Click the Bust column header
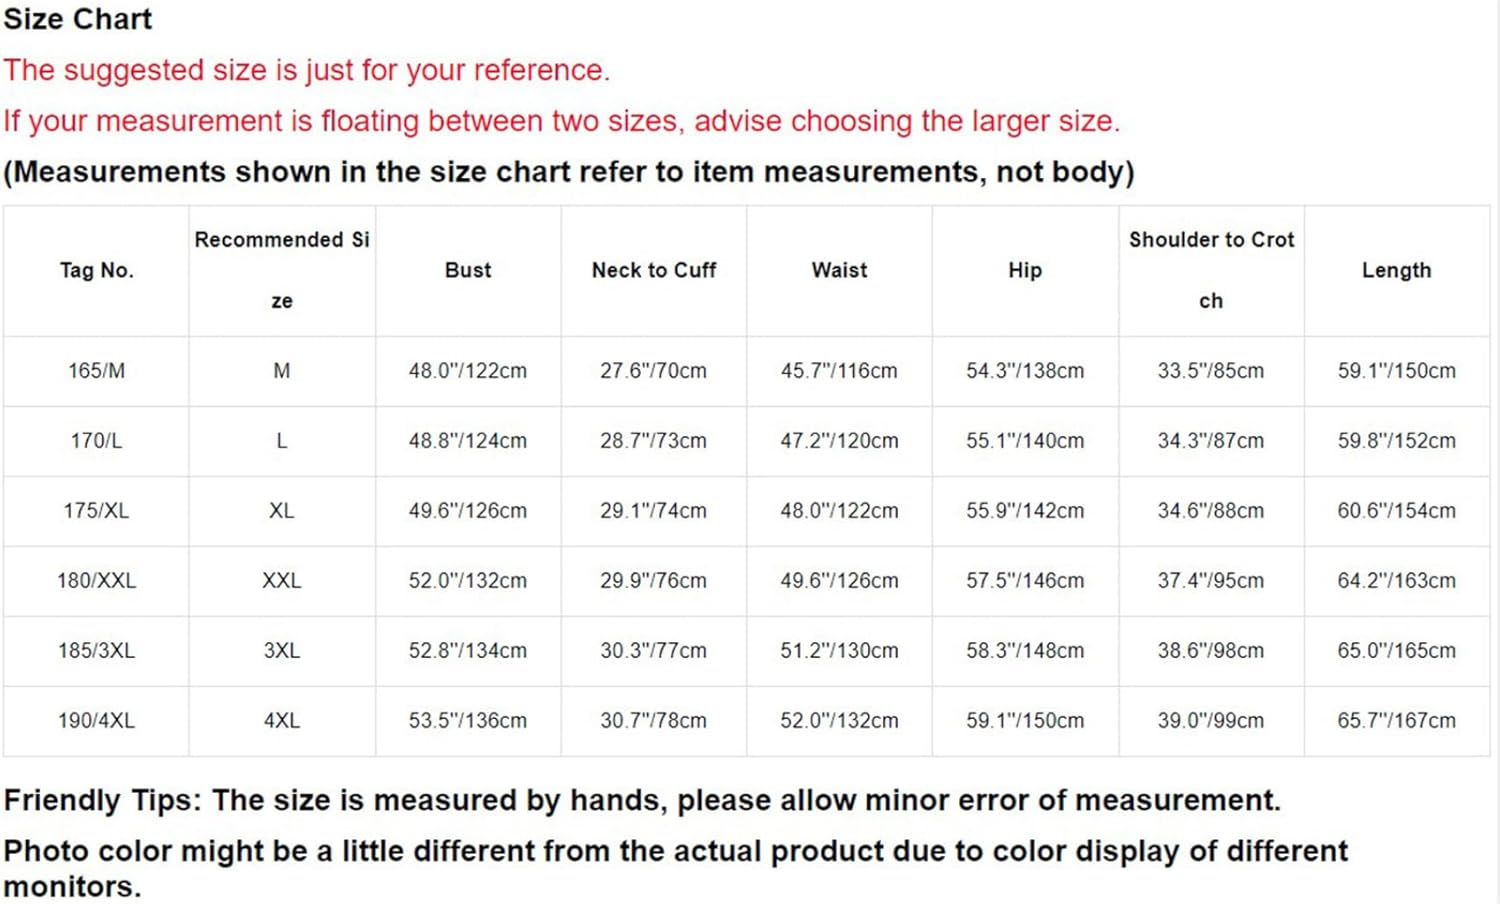 click(468, 270)
